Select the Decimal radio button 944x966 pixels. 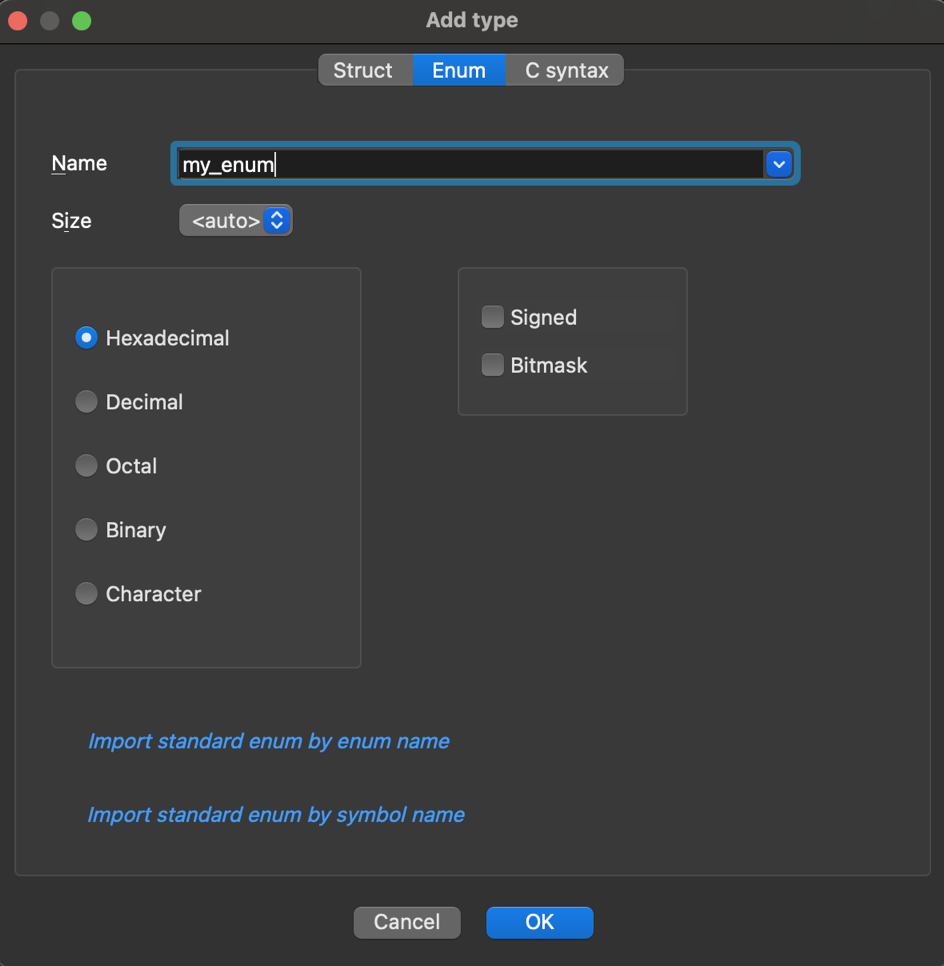point(86,402)
